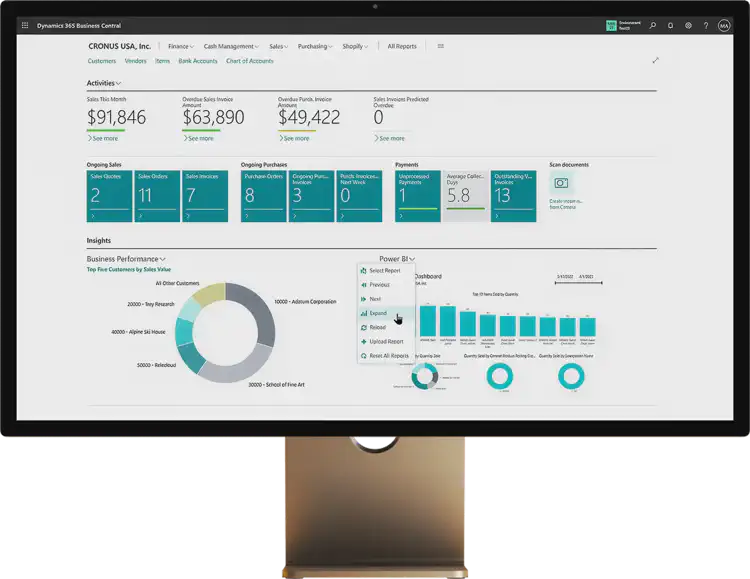Click the green environment badge icon
This screenshot has width=750, height=579.
(611, 26)
